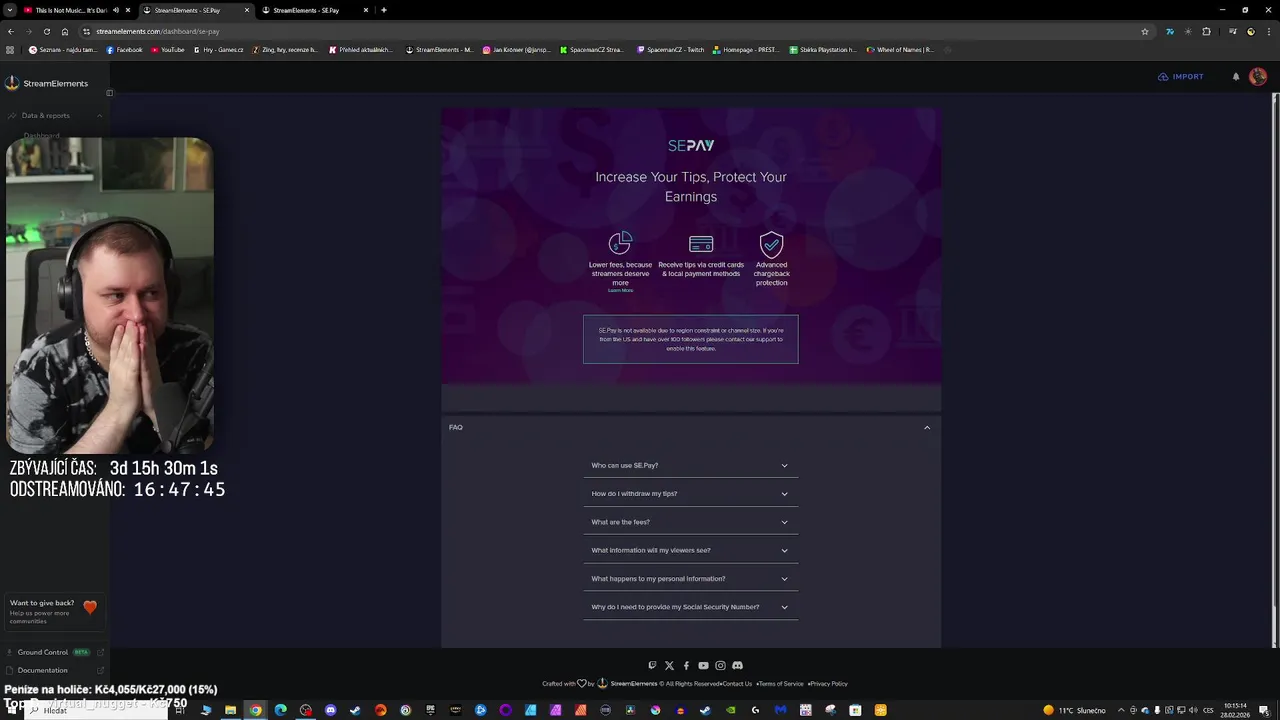Open the weather widget showing 11°C
The height and width of the screenshot is (720, 1280).
click(1075, 710)
